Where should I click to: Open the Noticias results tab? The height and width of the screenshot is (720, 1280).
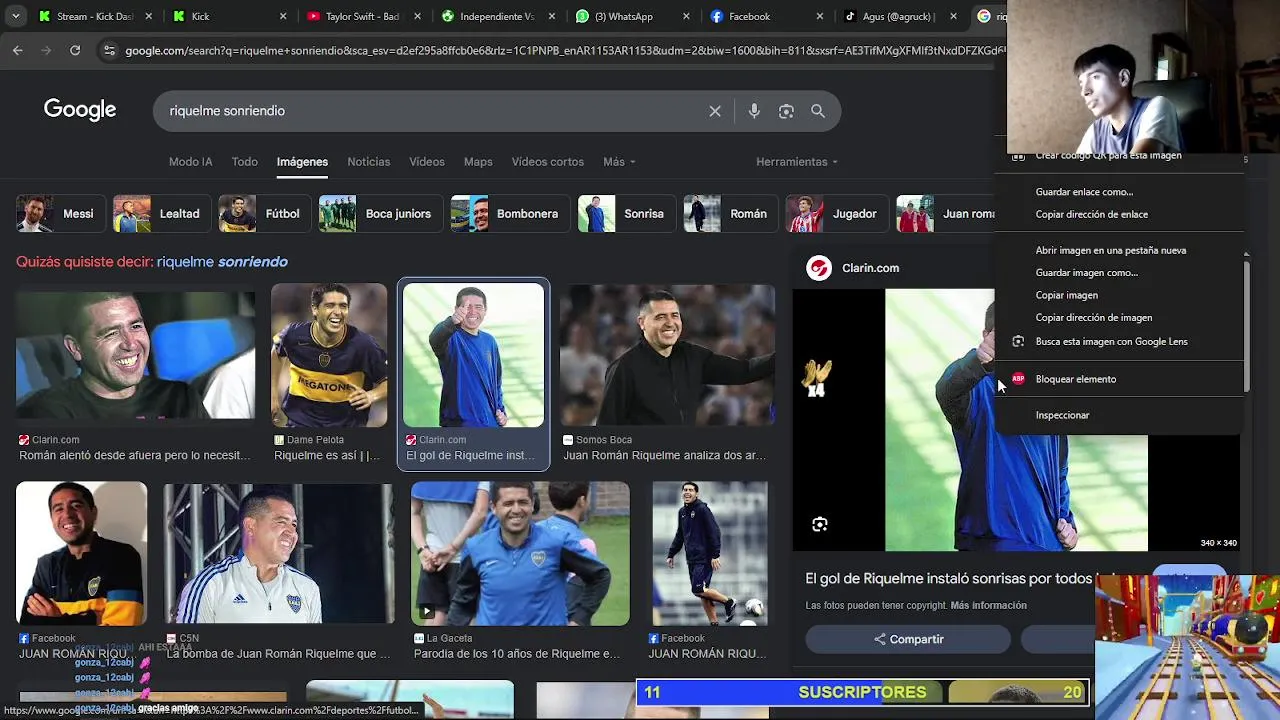(x=369, y=162)
